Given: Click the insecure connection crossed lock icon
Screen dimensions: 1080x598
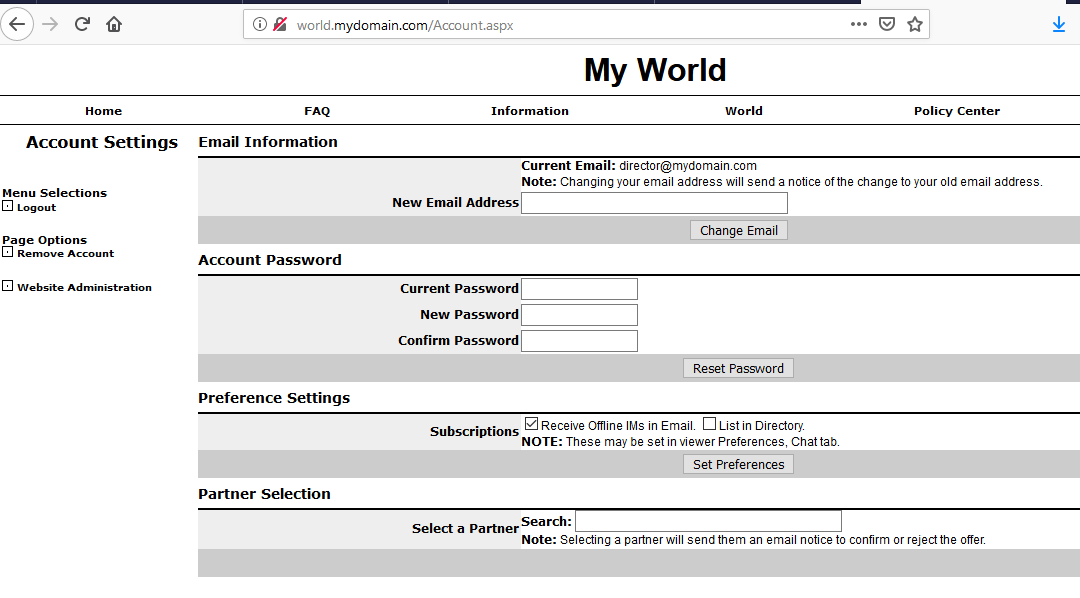Looking at the screenshot, I should click(x=280, y=25).
